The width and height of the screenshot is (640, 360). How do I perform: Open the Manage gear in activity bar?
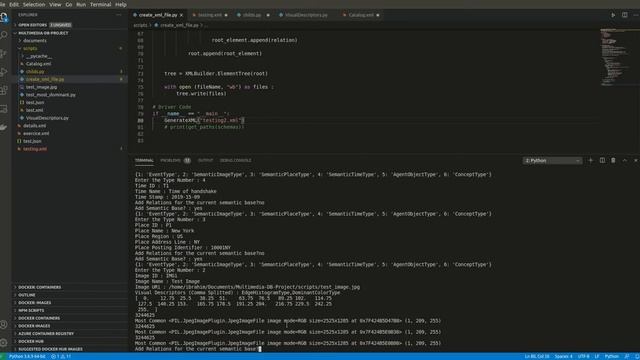click(x=4, y=342)
